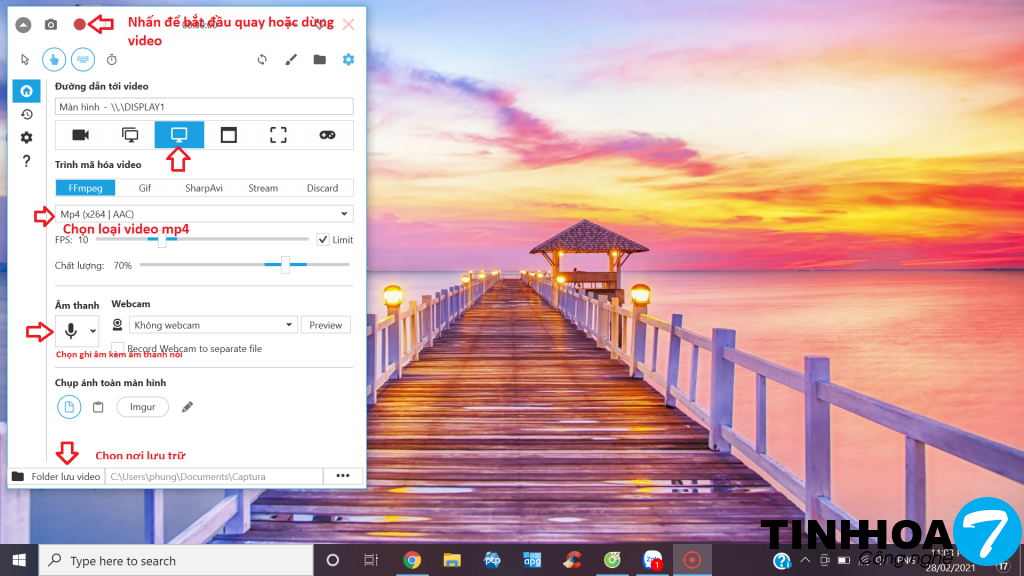
Task: Uncheck the FPS Limit checkbox
Action: [x=322, y=240]
